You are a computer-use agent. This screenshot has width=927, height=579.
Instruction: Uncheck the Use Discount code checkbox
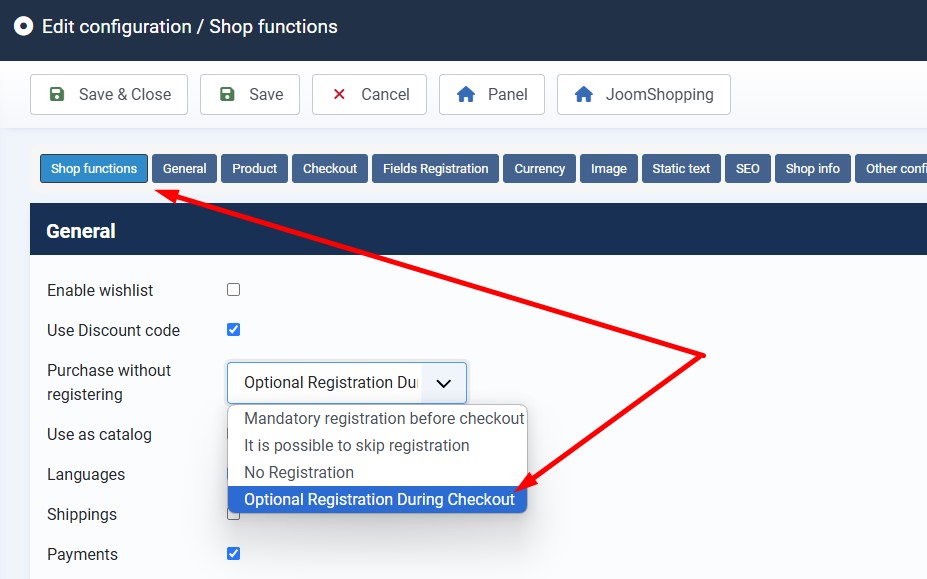[233, 330]
